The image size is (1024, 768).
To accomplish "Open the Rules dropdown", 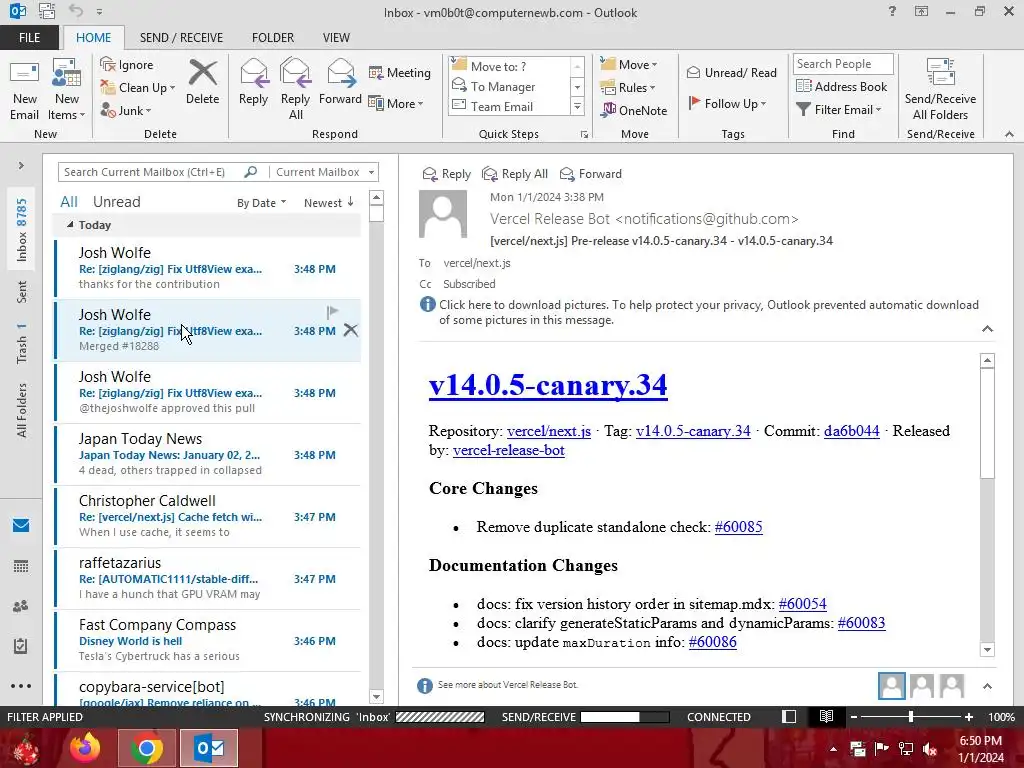I will click(628, 88).
